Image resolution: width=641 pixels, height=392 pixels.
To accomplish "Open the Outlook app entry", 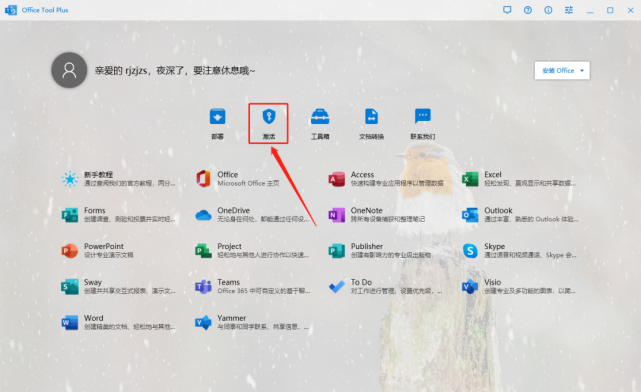I will click(x=520, y=215).
